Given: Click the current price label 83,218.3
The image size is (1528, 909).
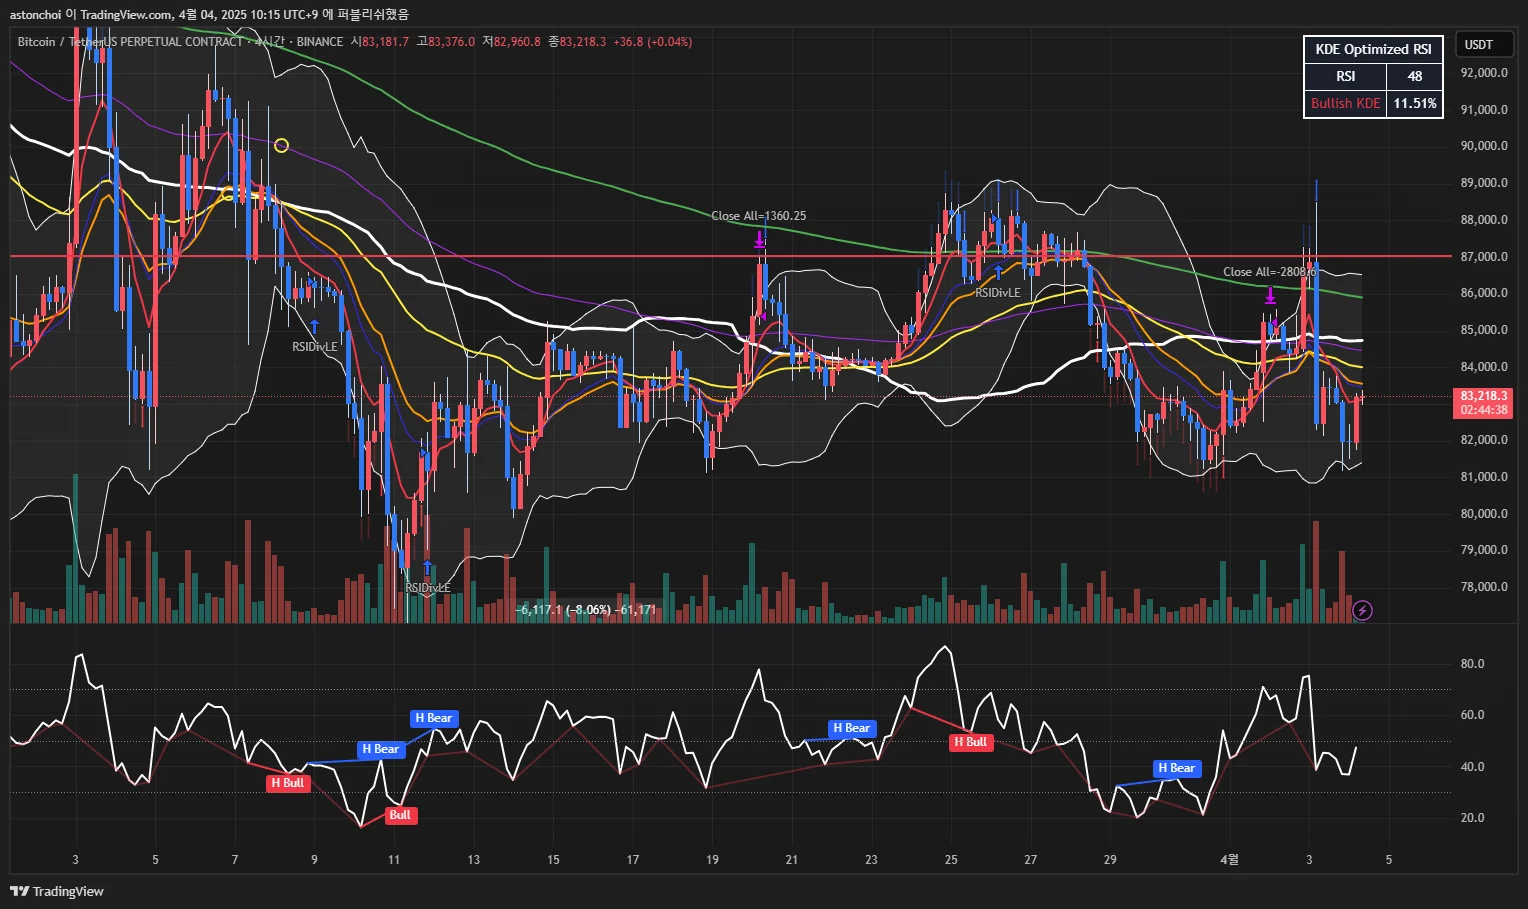Looking at the screenshot, I should click(x=1483, y=396).
